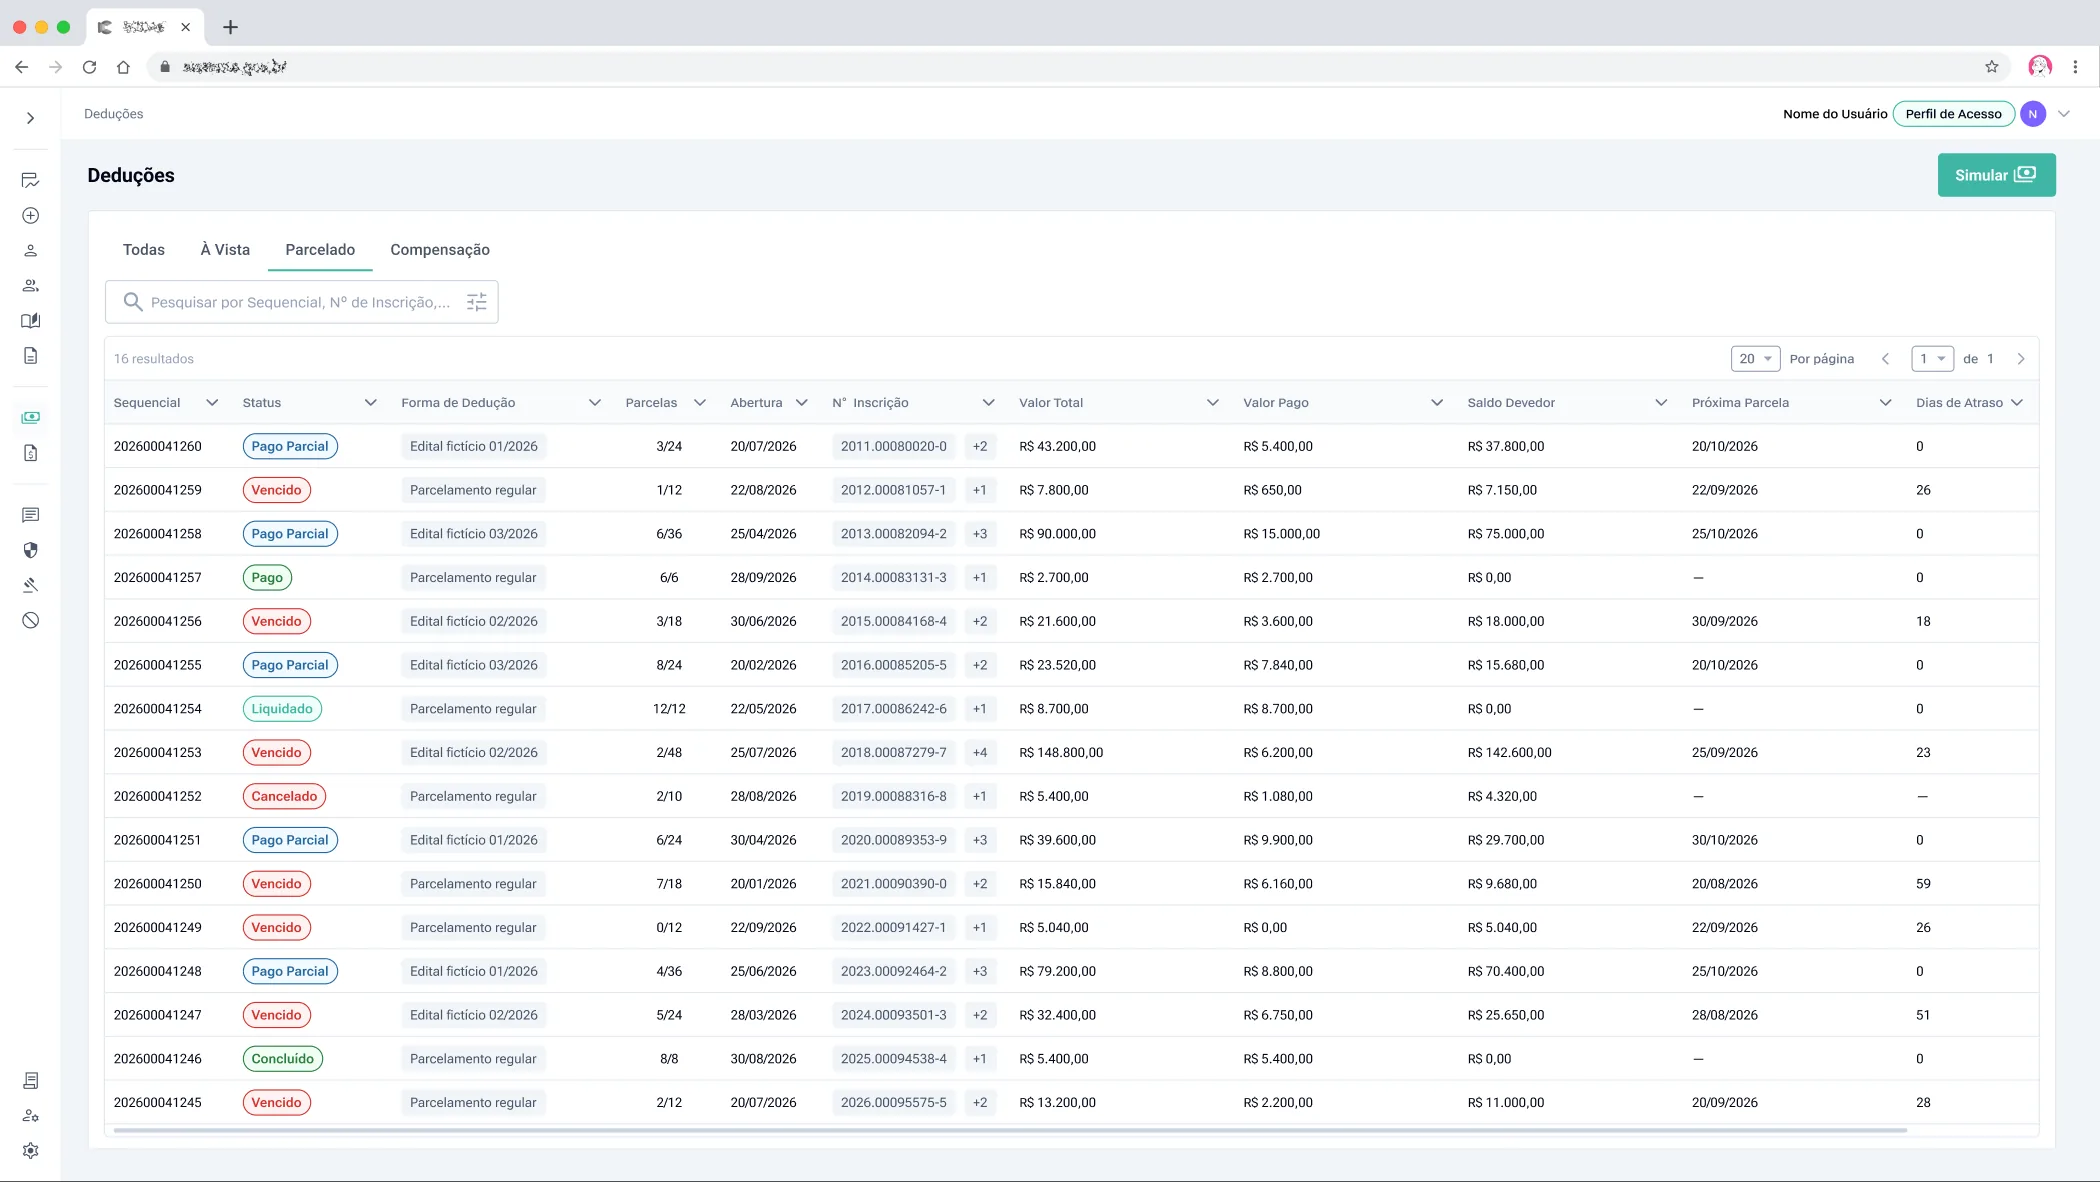Reload the page in the browser
Image resolution: width=2100 pixels, height=1182 pixels.
click(x=90, y=67)
